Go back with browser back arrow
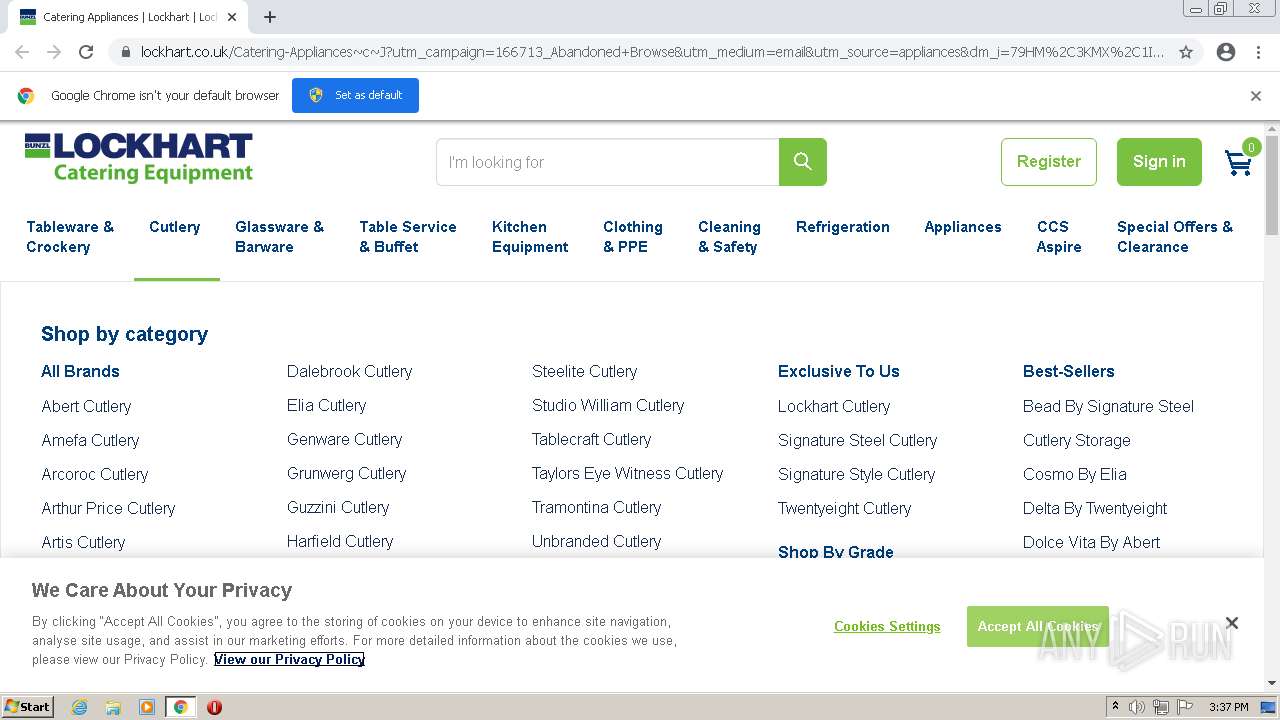The height and width of the screenshot is (720, 1280). click(x=22, y=52)
